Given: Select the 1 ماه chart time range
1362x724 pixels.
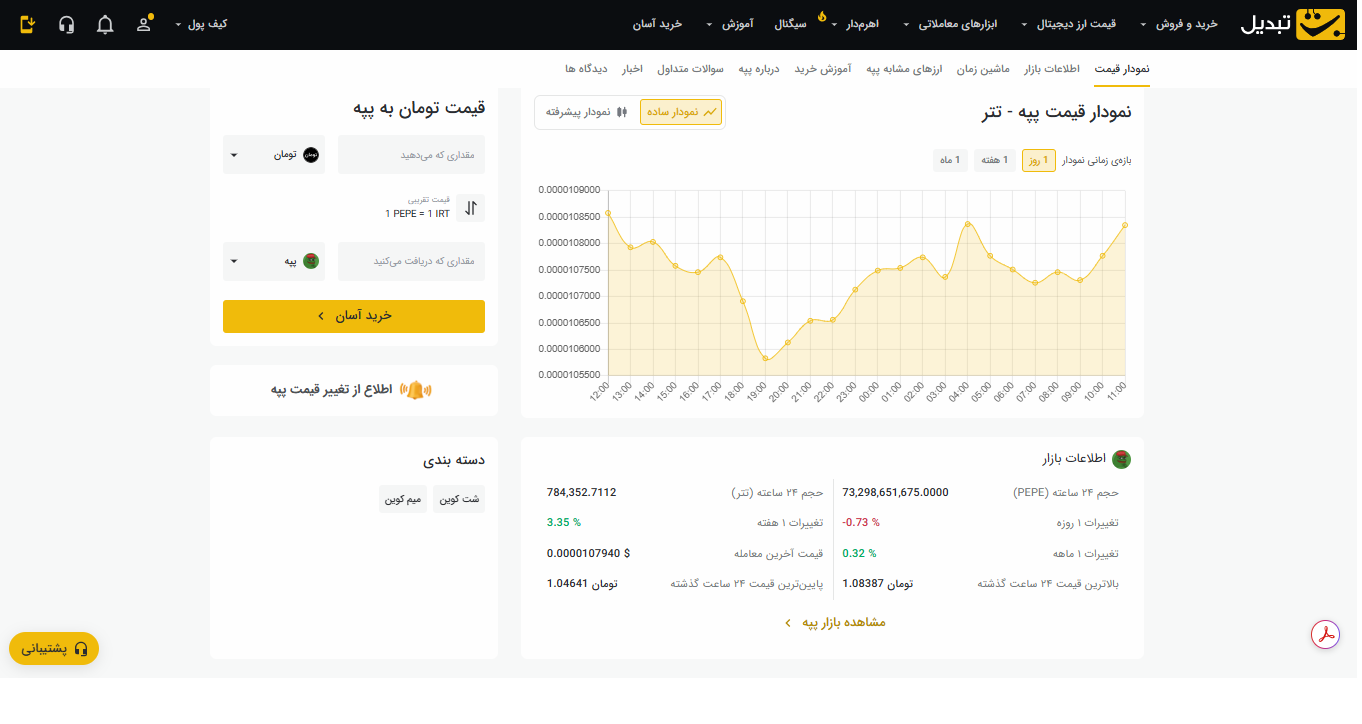Looking at the screenshot, I should tap(950, 160).
